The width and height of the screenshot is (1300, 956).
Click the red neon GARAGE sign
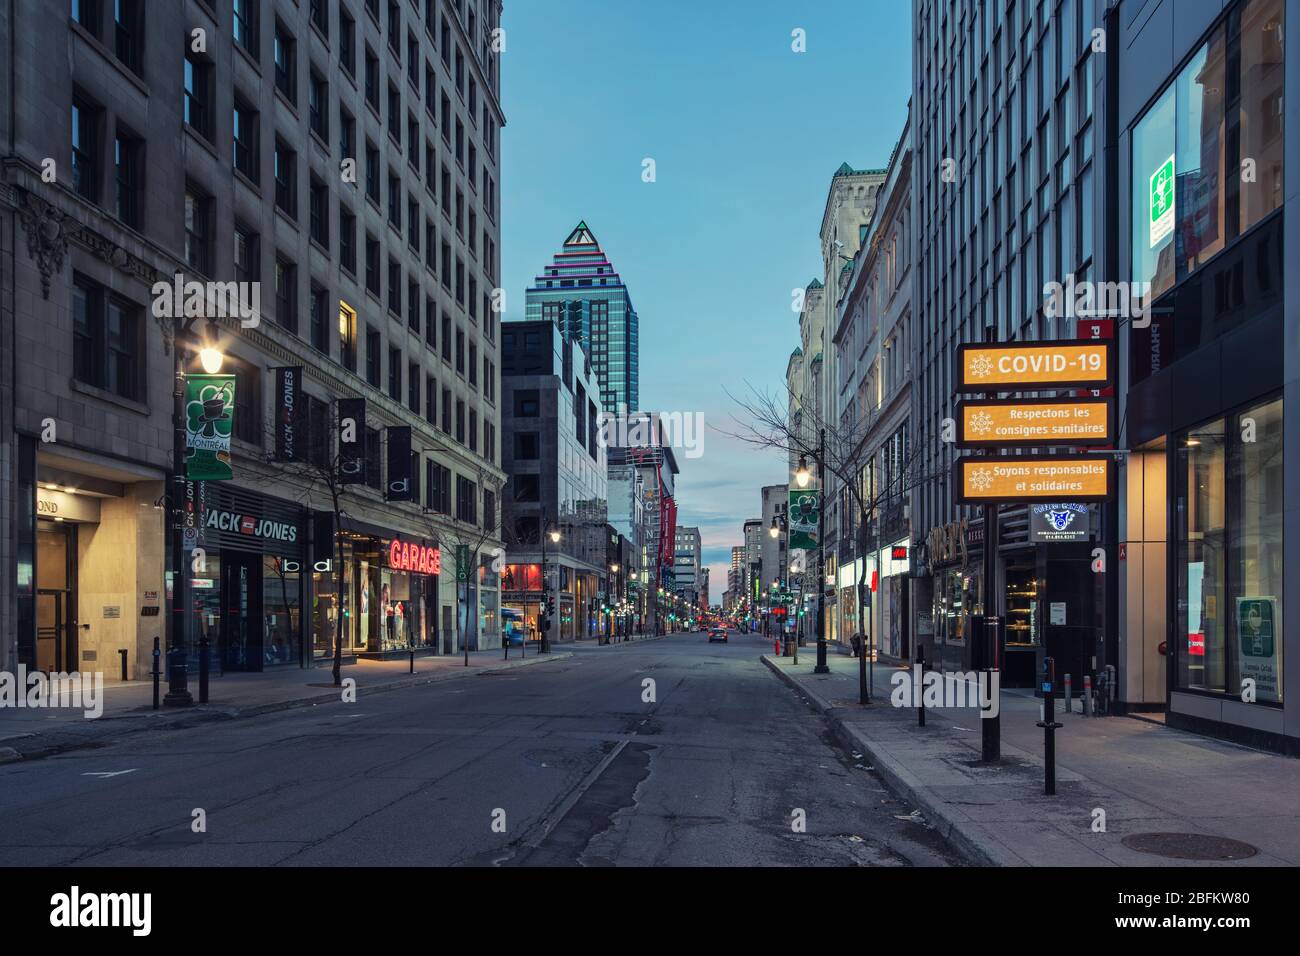coord(414,557)
